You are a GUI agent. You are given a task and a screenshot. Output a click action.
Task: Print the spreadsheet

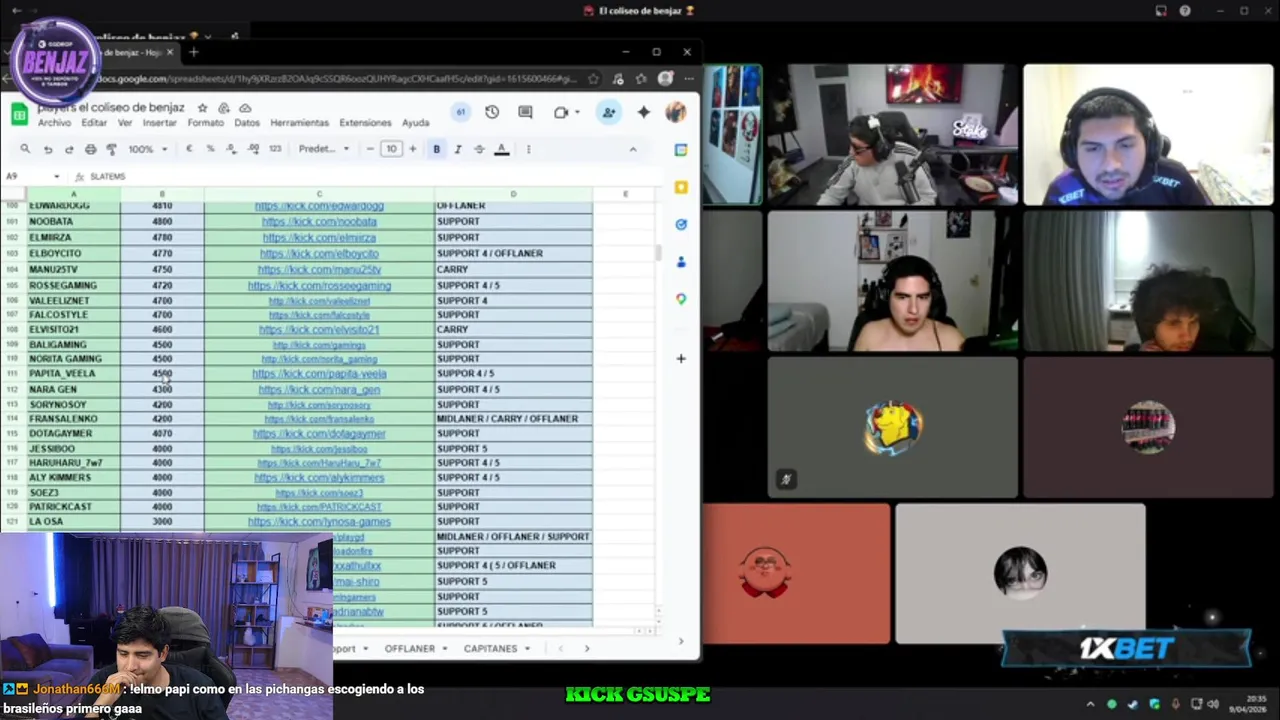click(x=90, y=149)
